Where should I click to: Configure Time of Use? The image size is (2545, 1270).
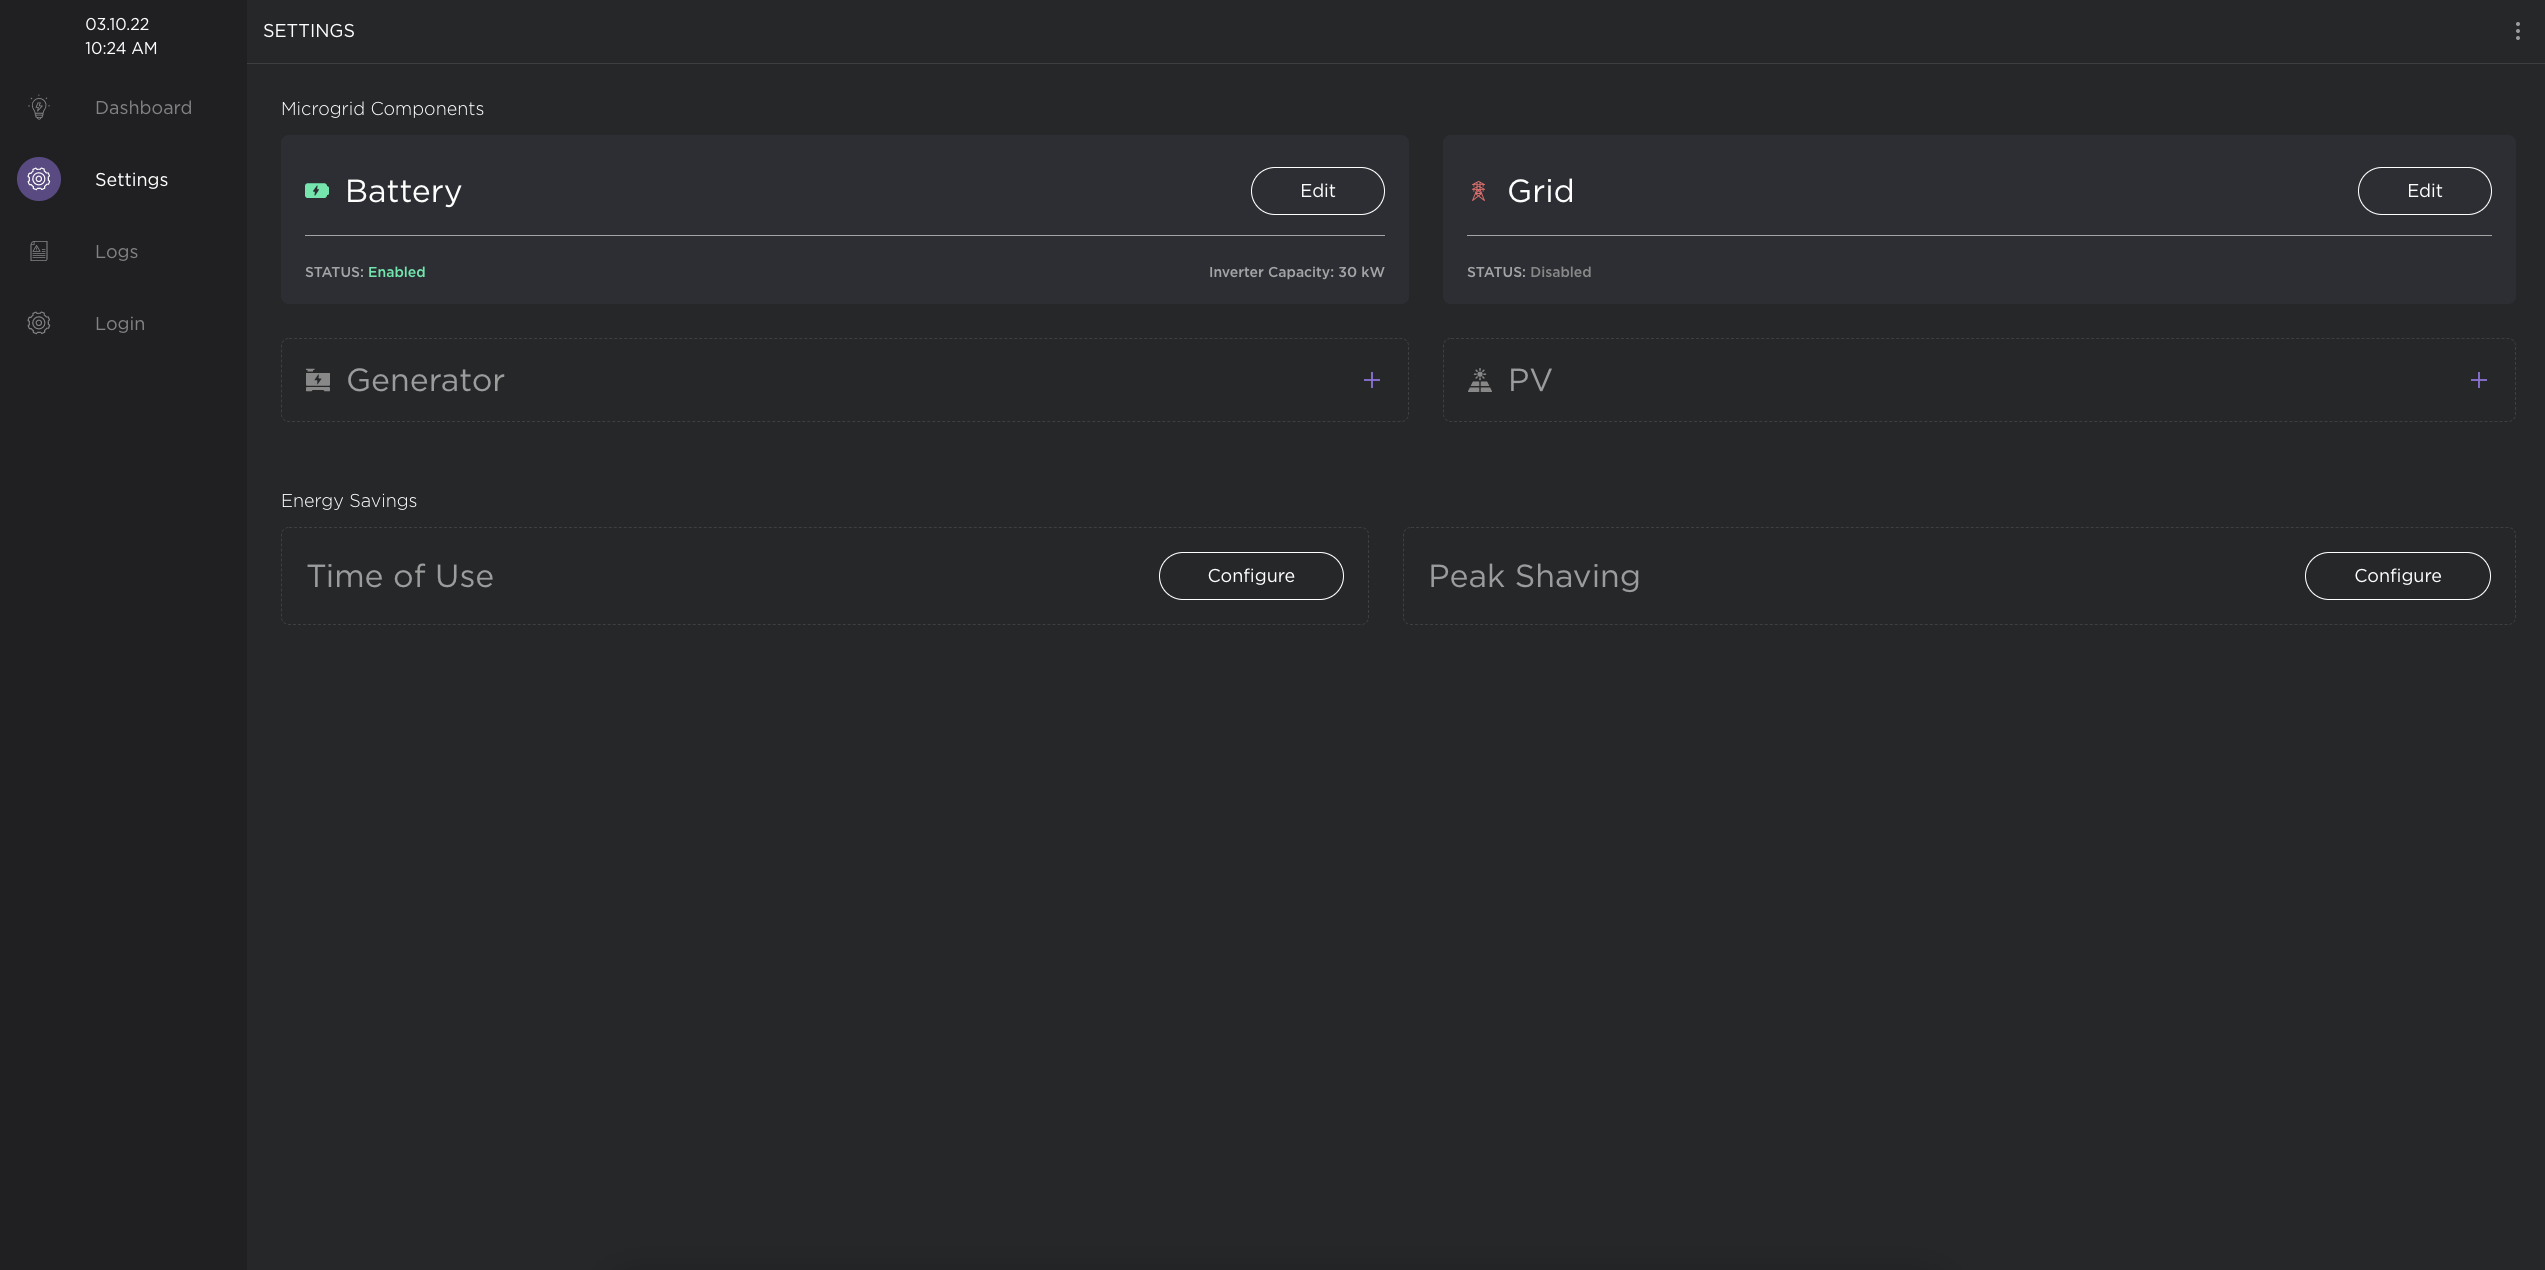1250,576
